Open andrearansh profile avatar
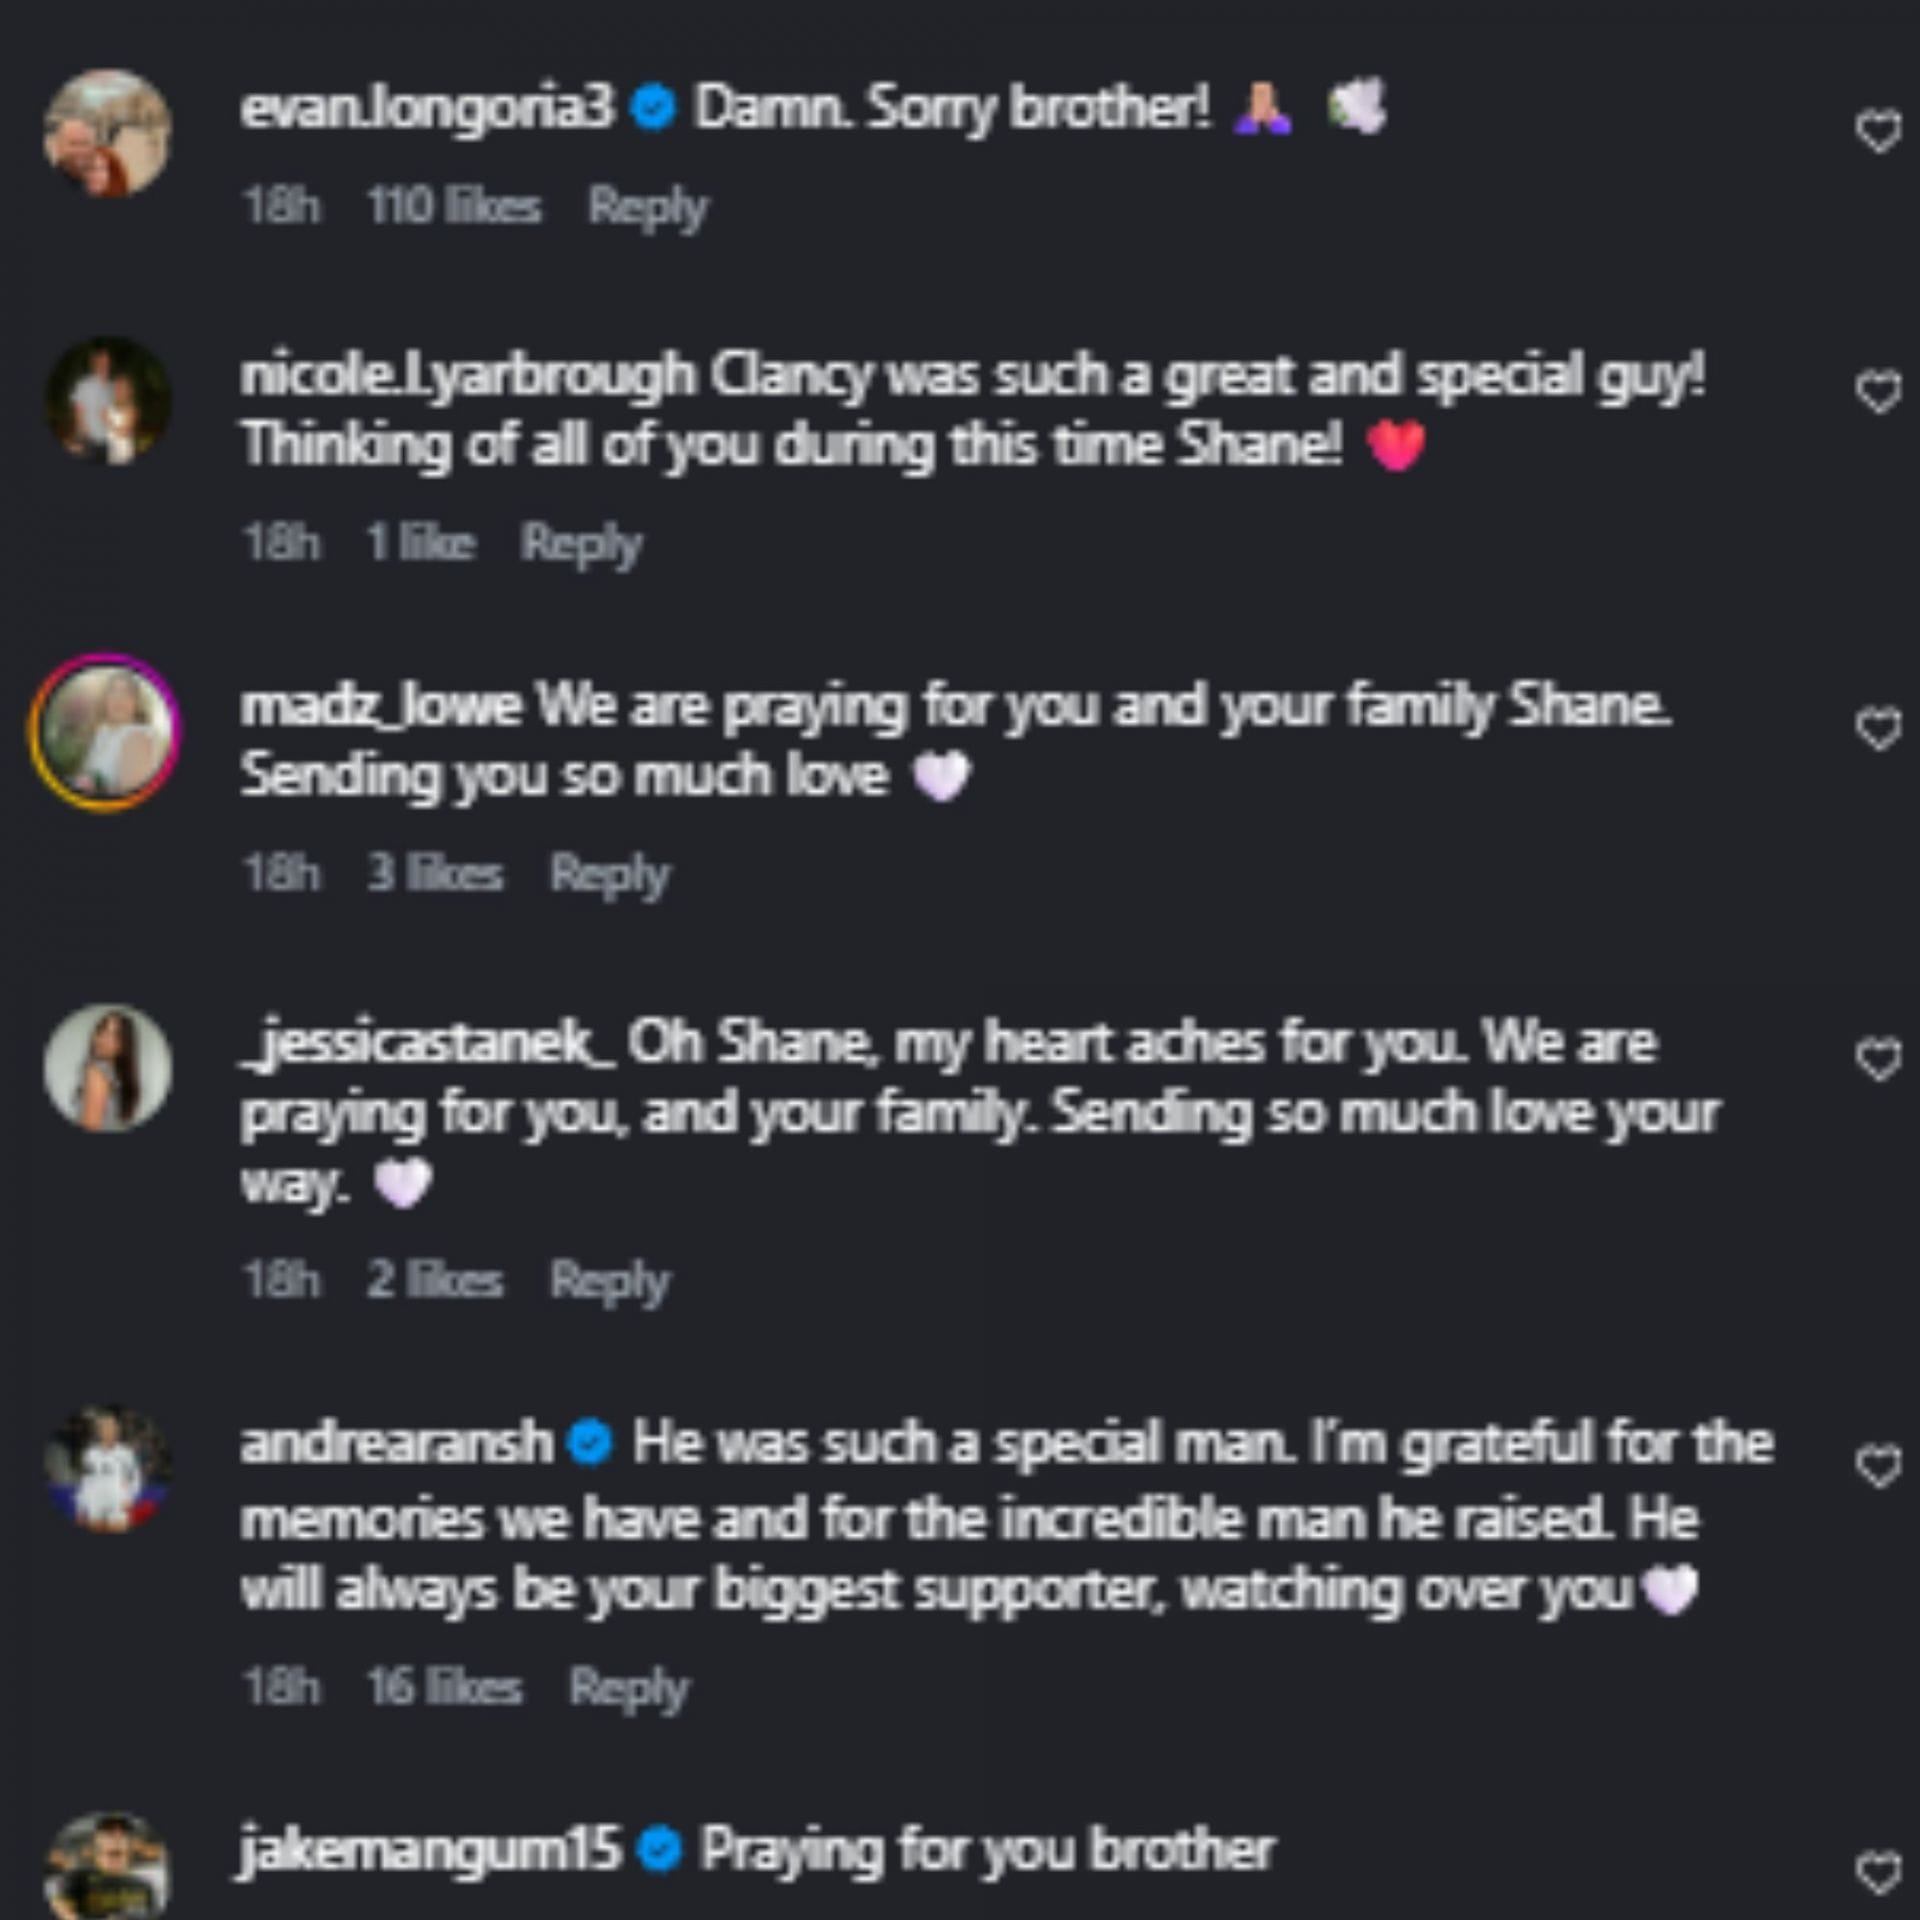Image resolution: width=1920 pixels, height=1920 pixels. pos(108,1469)
